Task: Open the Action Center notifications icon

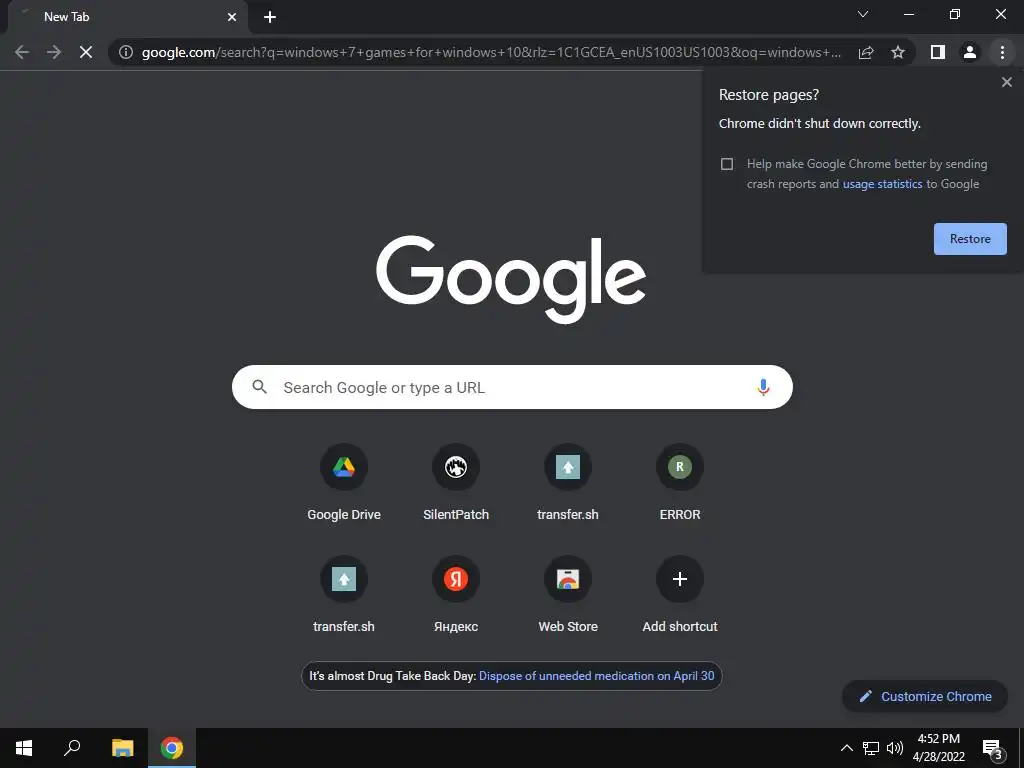Action: 992,748
